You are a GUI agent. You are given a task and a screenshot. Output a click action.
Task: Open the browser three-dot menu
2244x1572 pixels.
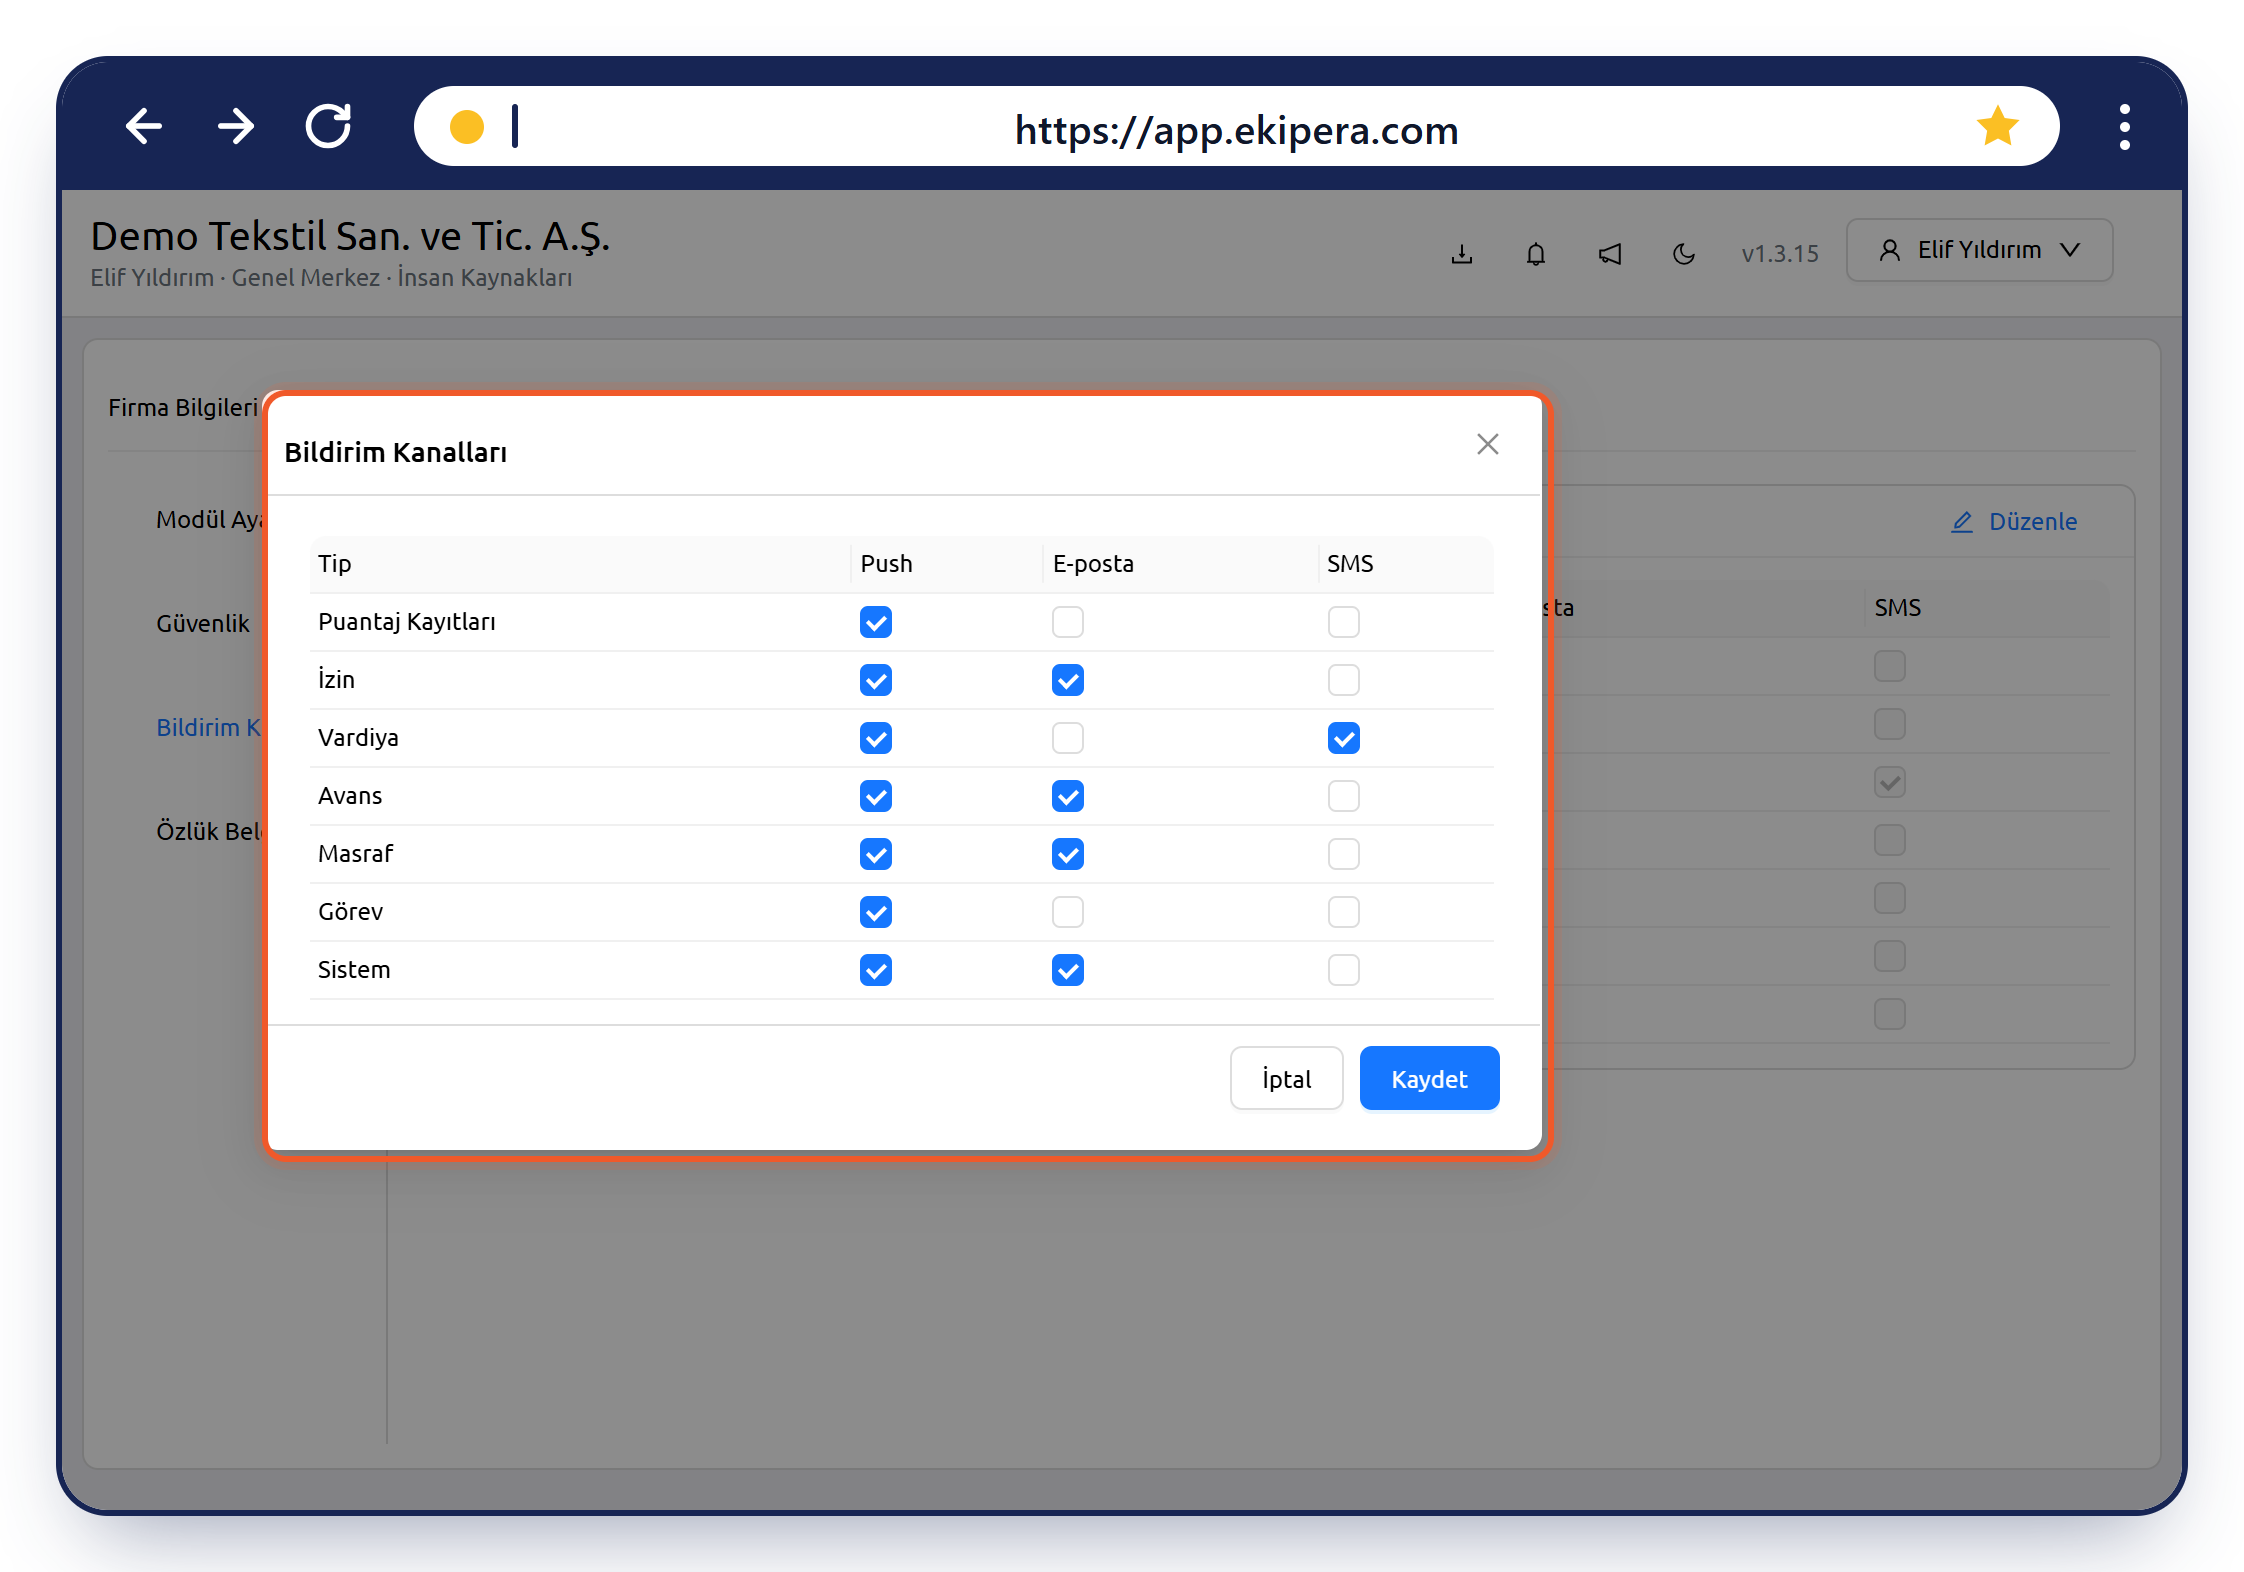pyautogui.click(x=2124, y=127)
